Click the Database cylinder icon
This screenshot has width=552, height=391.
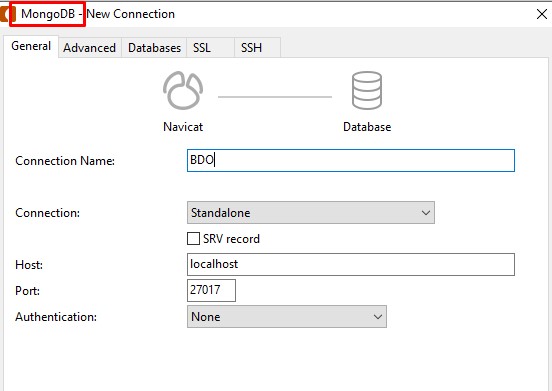[367, 90]
